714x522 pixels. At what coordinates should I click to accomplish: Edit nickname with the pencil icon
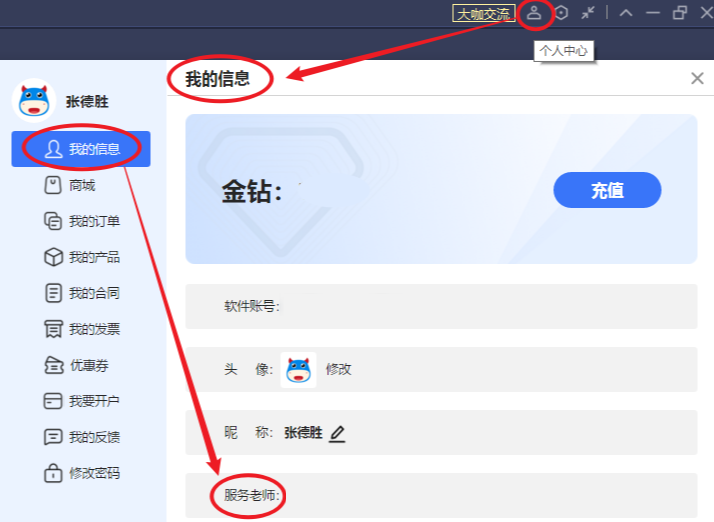tap(337, 433)
